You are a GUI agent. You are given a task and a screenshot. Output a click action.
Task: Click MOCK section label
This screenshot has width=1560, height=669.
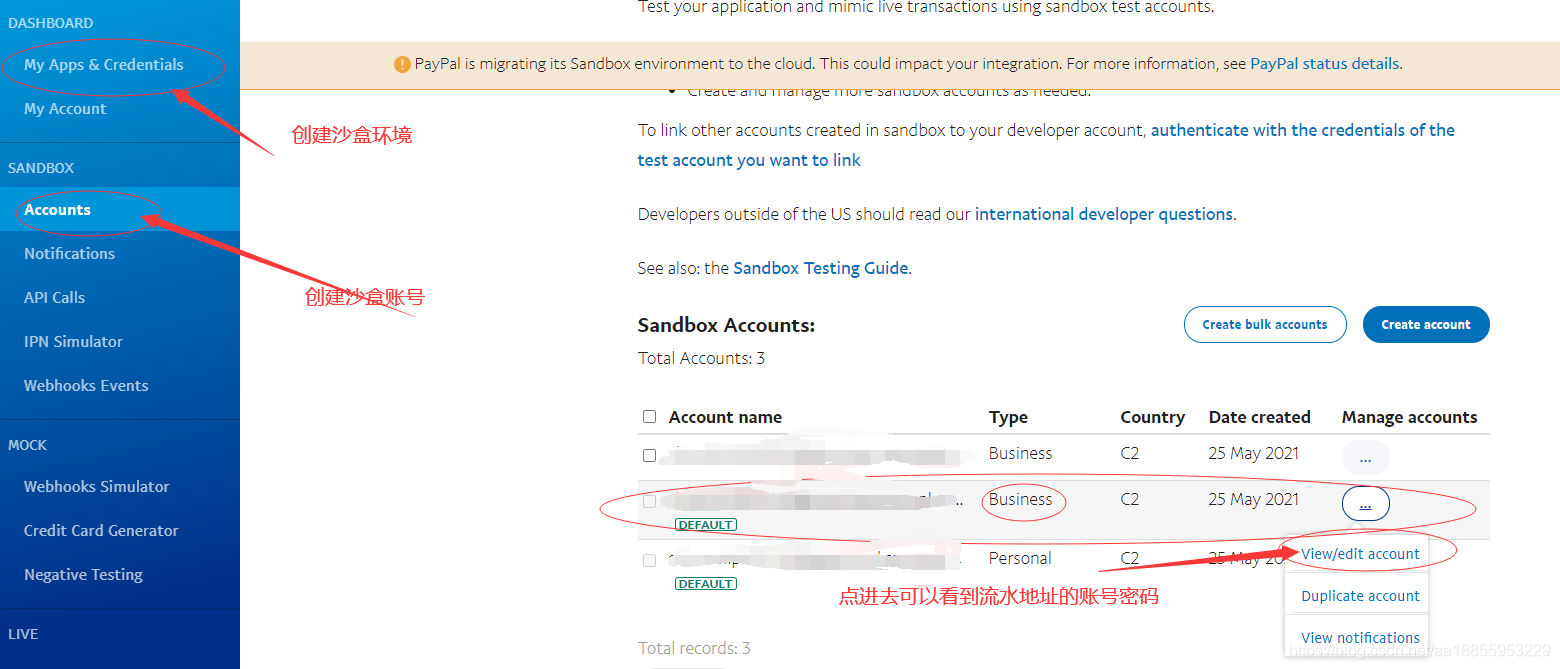[27, 445]
